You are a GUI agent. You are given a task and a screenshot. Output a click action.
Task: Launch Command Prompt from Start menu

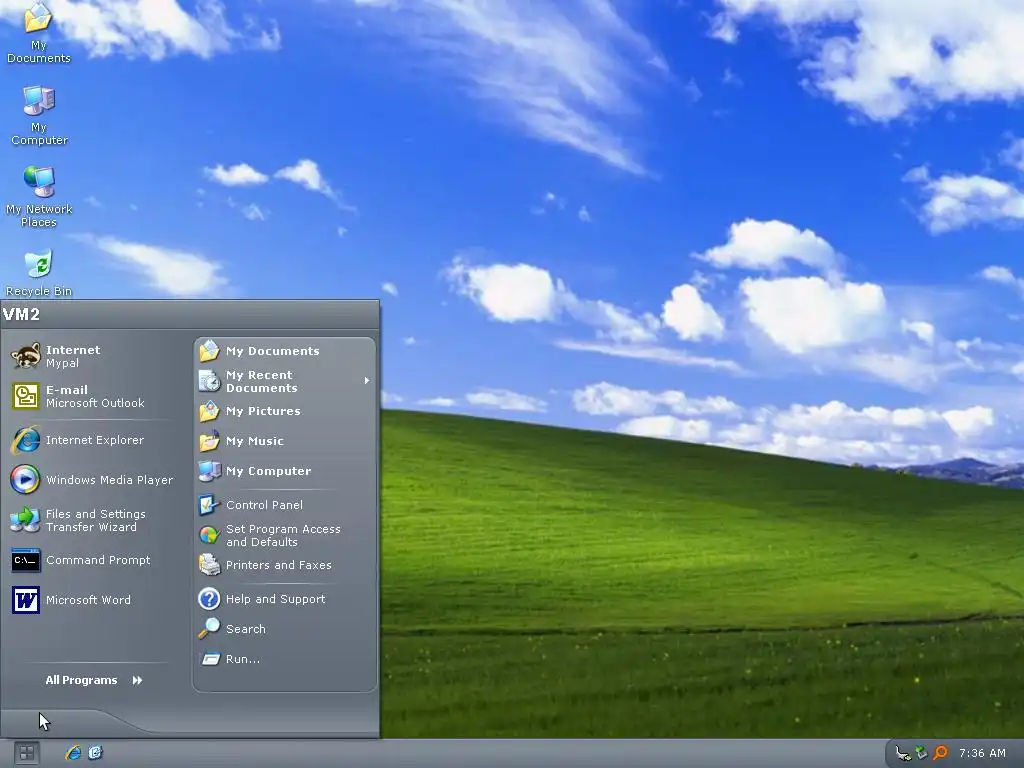click(x=91, y=560)
